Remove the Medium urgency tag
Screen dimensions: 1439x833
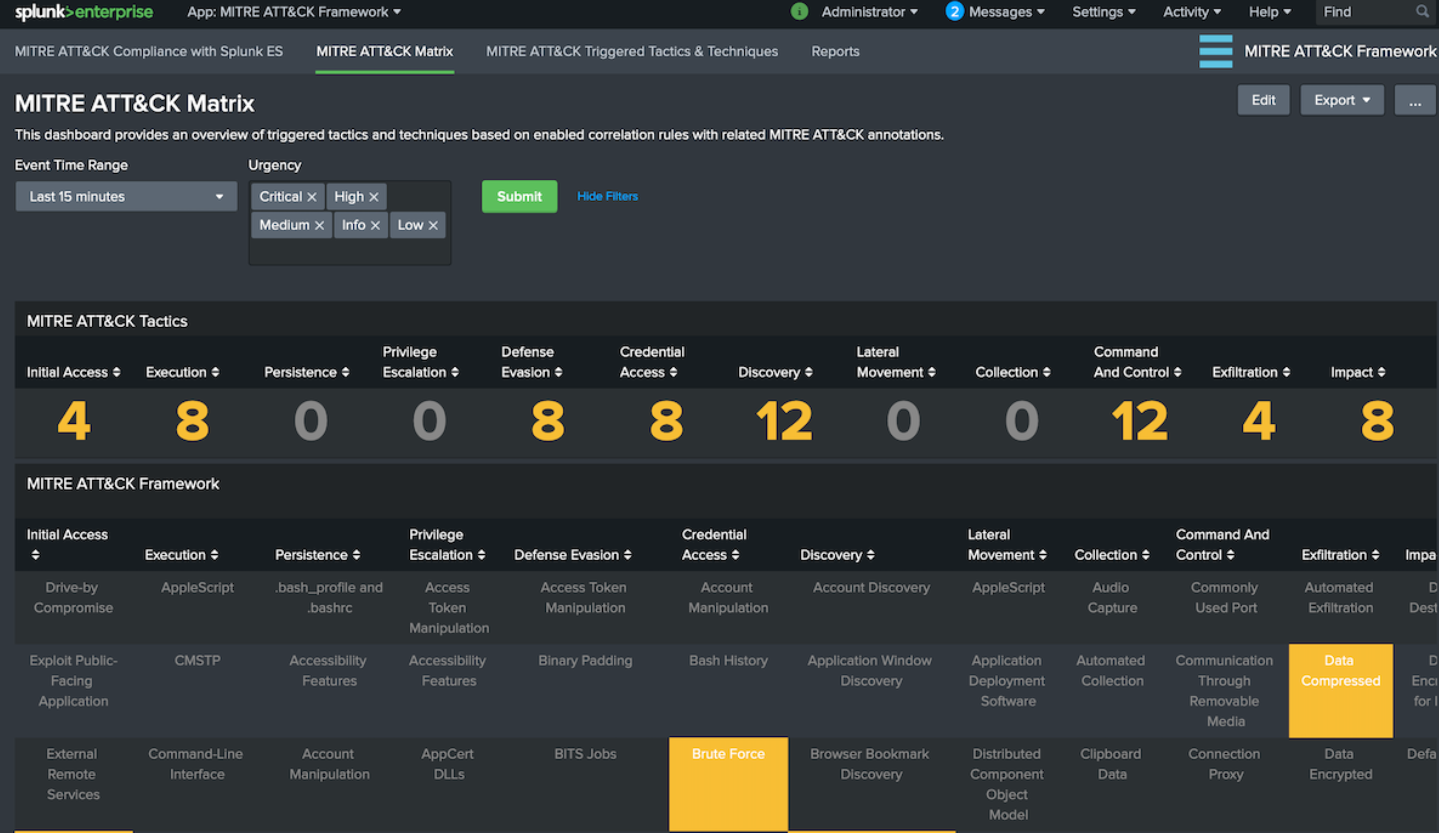pos(319,225)
